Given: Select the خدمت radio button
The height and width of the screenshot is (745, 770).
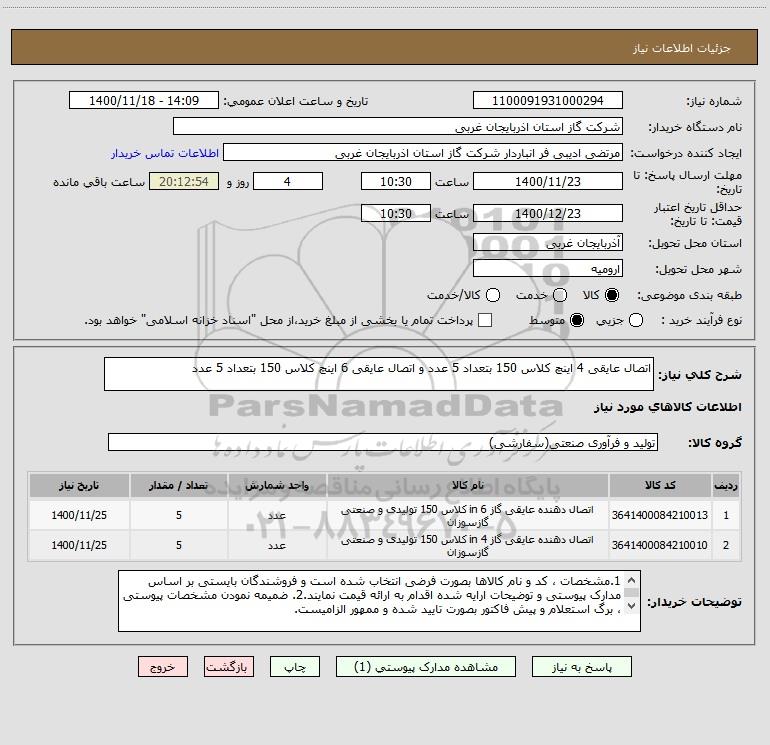Looking at the screenshot, I should [560, 295].
